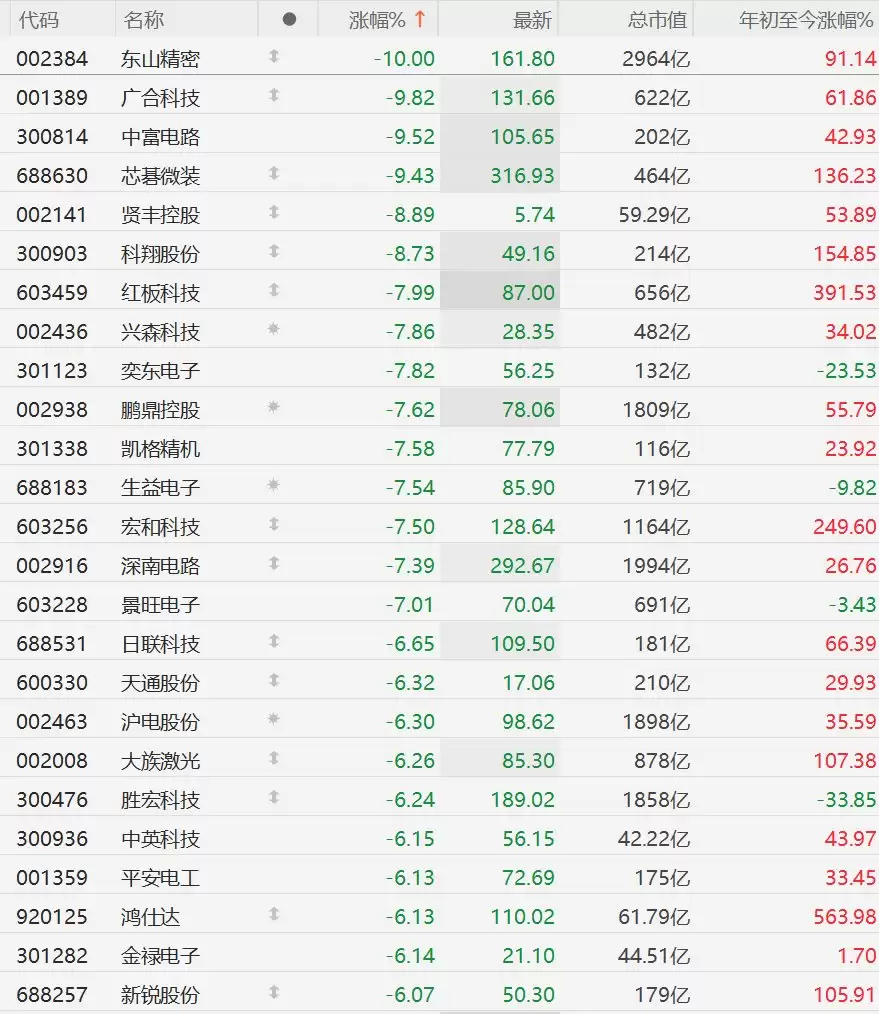Click the star icon in 生益电子 row

click(x=274, y=485)
